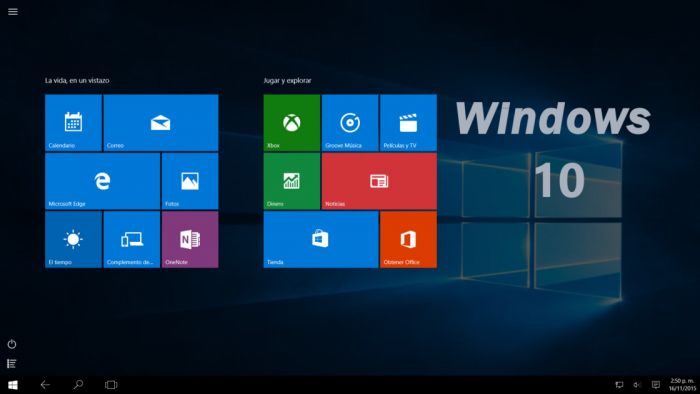Launch the Xbox tile

pyautogui.click(x=292, y=123)
